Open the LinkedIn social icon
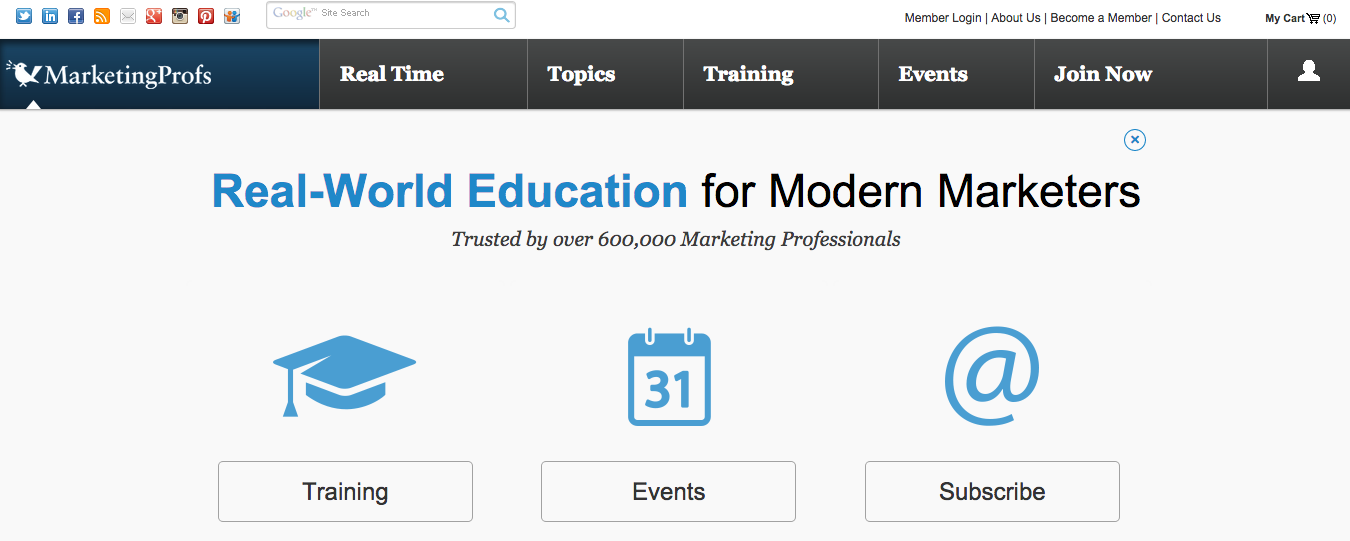The image size is (1350, 541). click(x=50, y=16)
